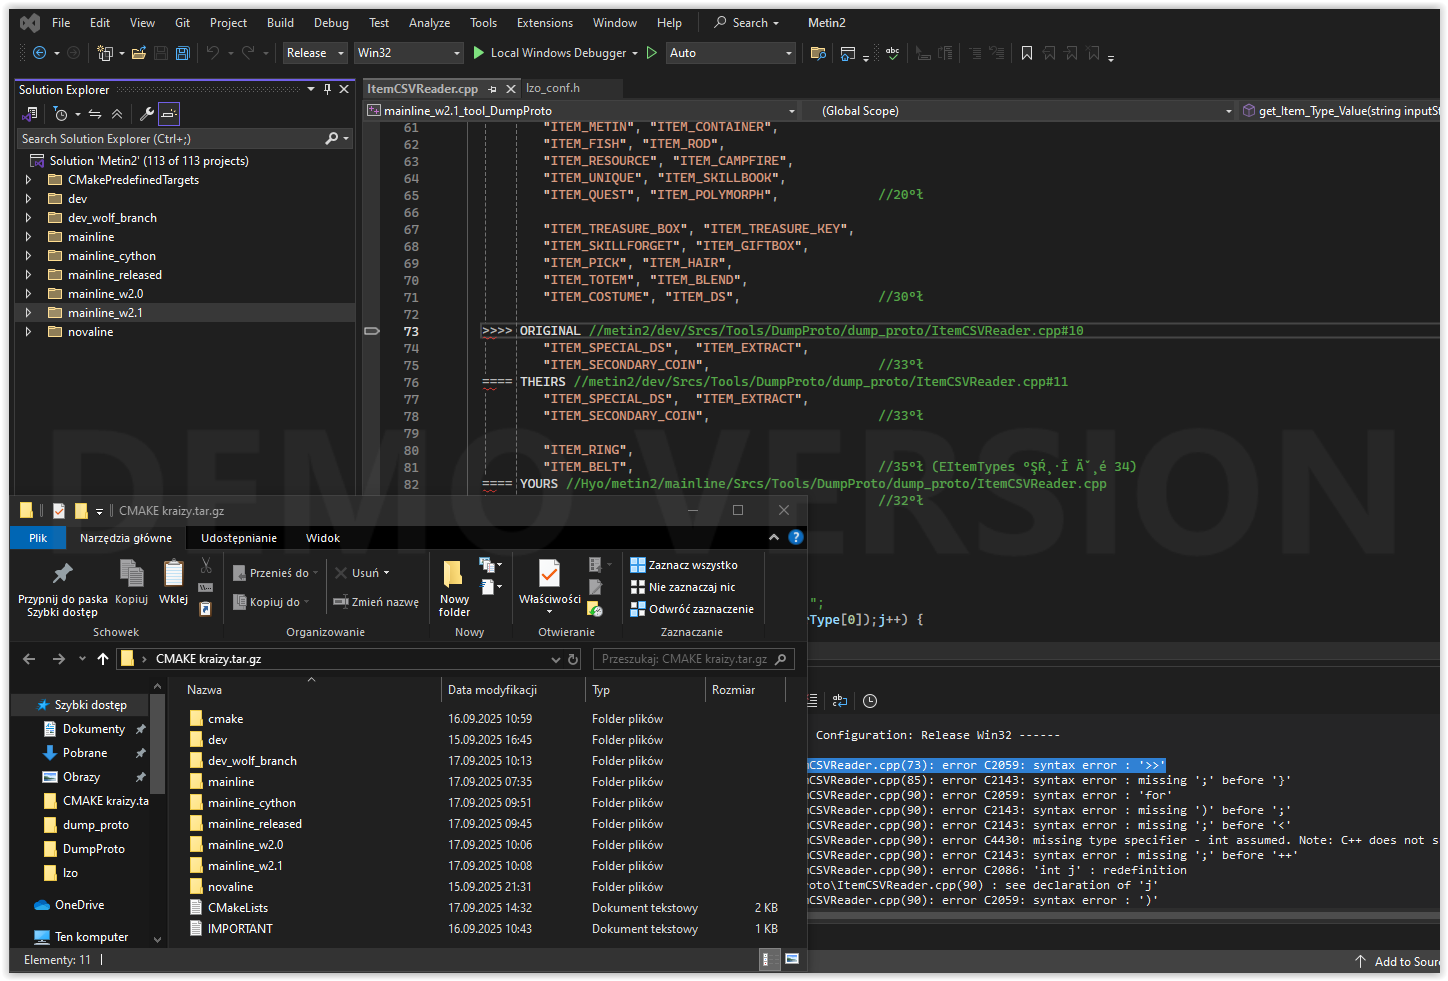Click the Wklej paste icon
Screen dimensions: 1448x981
point(173,574)
